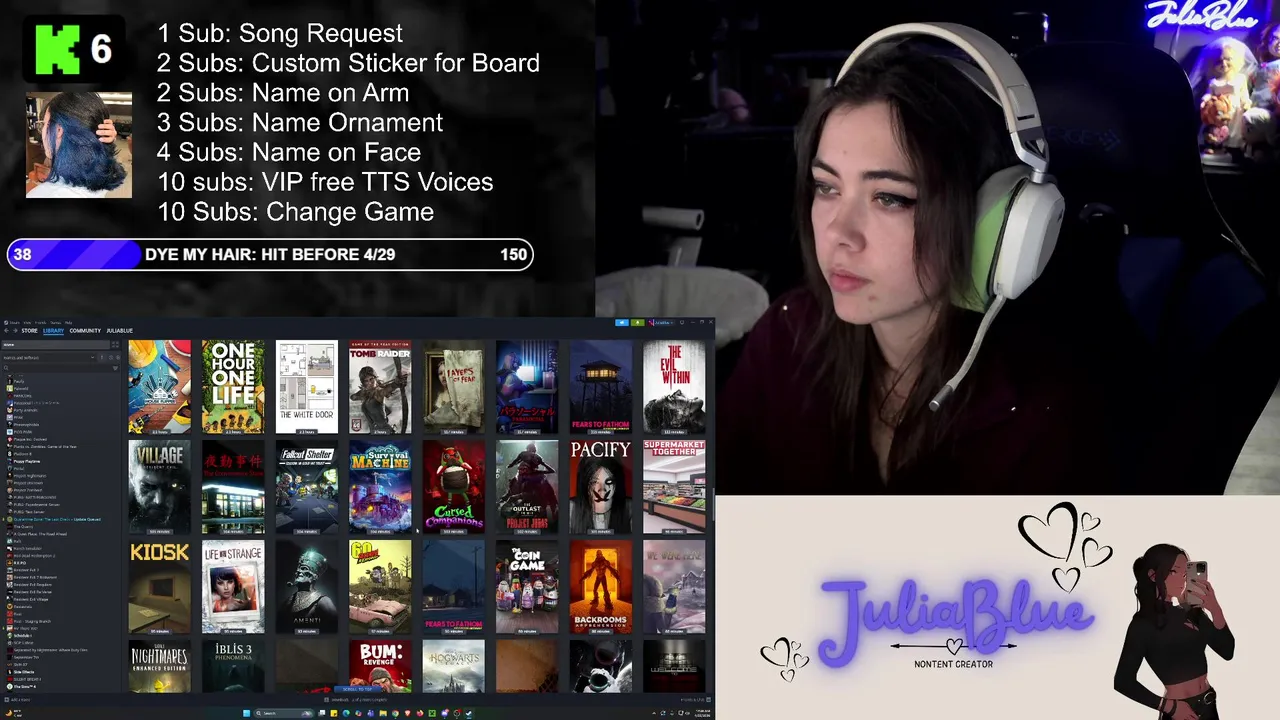Select R.E.P.O. in the games list
This screenshot has height=720, width=1280.
point(18,563)
